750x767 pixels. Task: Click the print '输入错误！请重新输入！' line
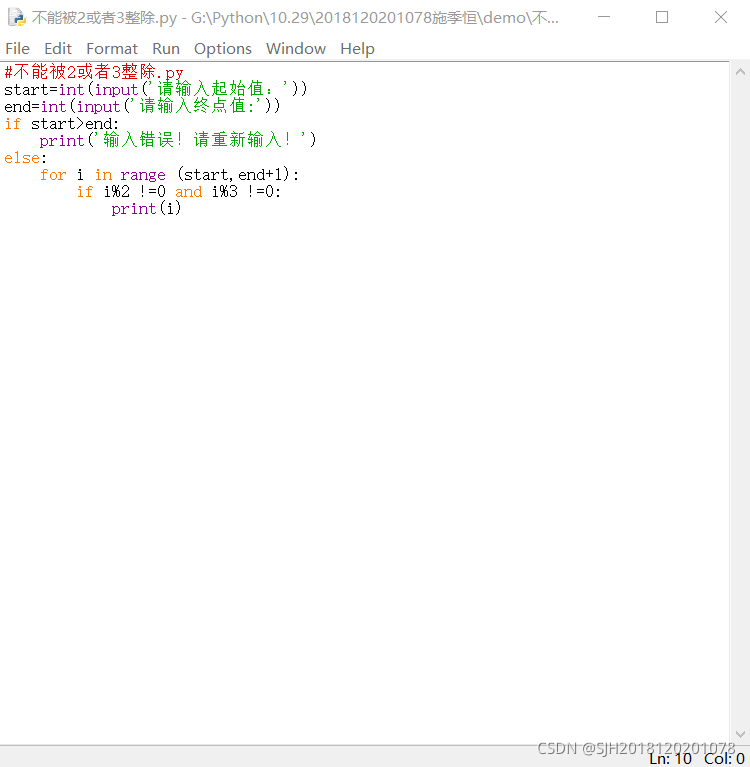click(178, 140)
